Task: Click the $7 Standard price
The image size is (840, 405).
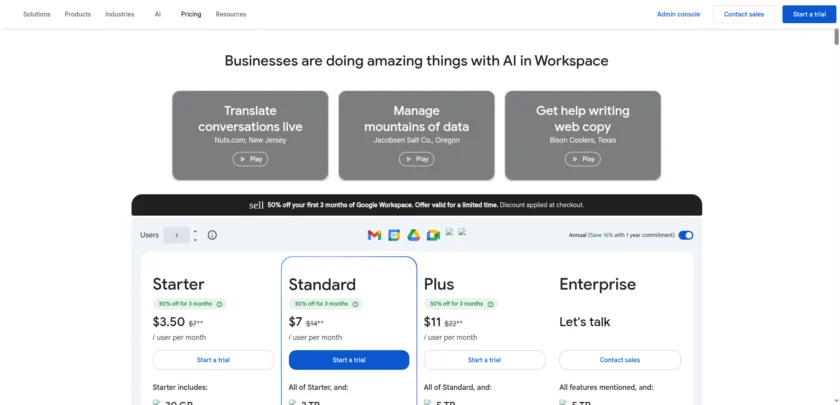Action: tap(295, 322)
